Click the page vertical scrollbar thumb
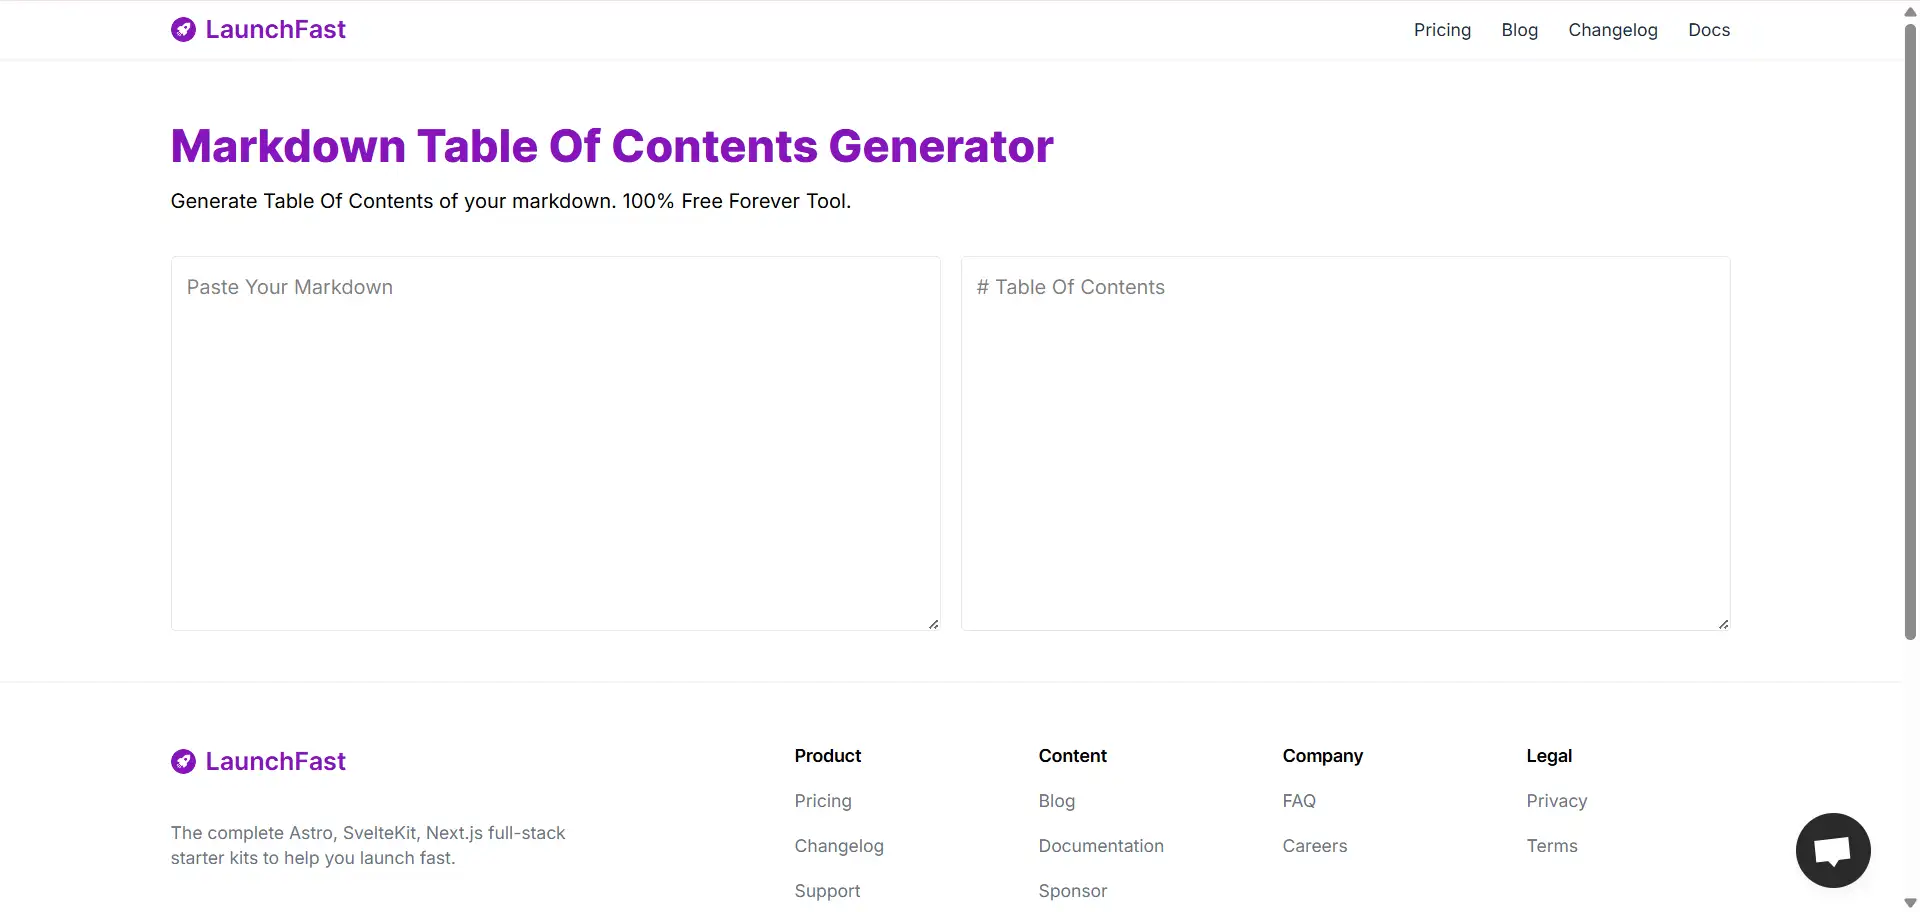 [x=1910, y=332]
